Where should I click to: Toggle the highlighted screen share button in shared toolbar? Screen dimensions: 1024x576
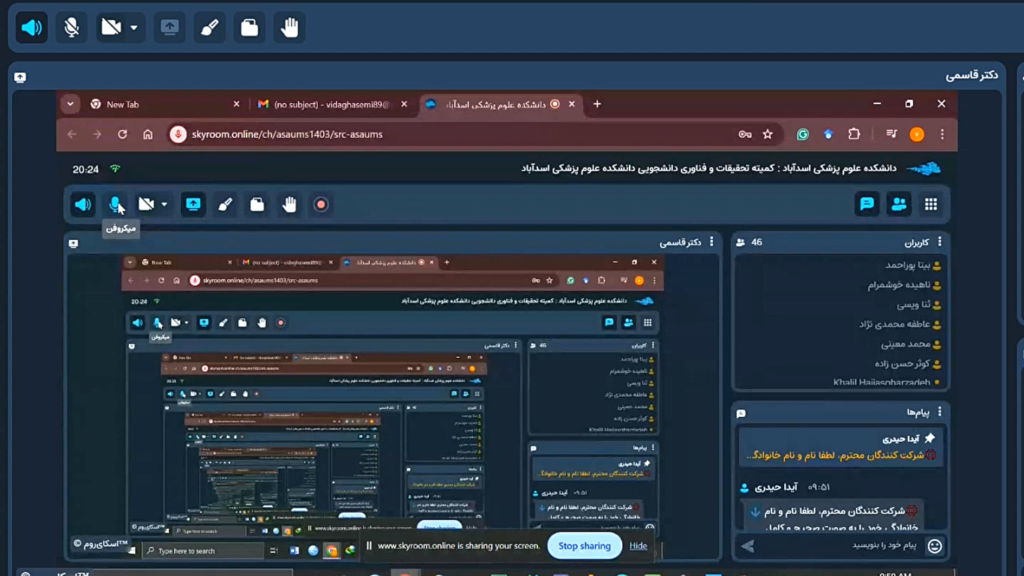[193, 204]
